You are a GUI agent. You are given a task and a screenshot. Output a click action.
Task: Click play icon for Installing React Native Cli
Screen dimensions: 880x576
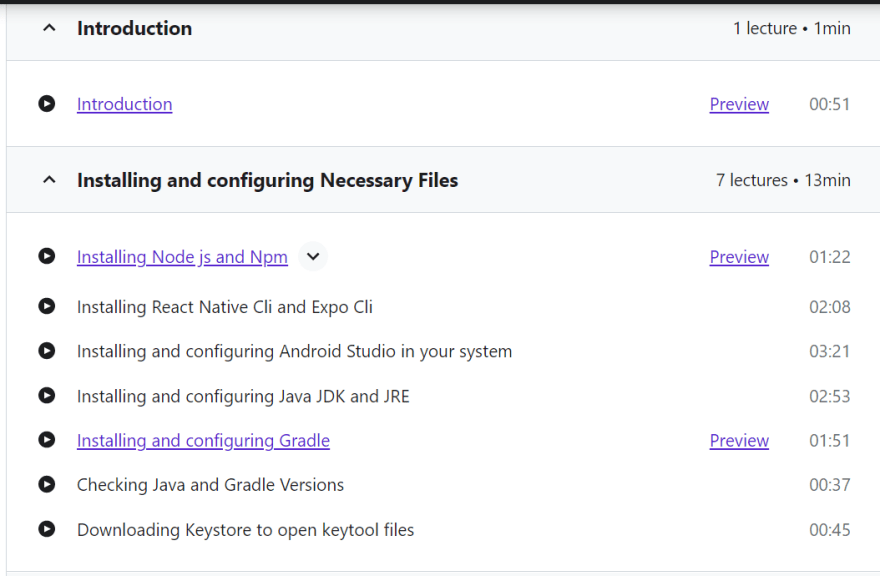pyautogui.click(x=47, y=307)
